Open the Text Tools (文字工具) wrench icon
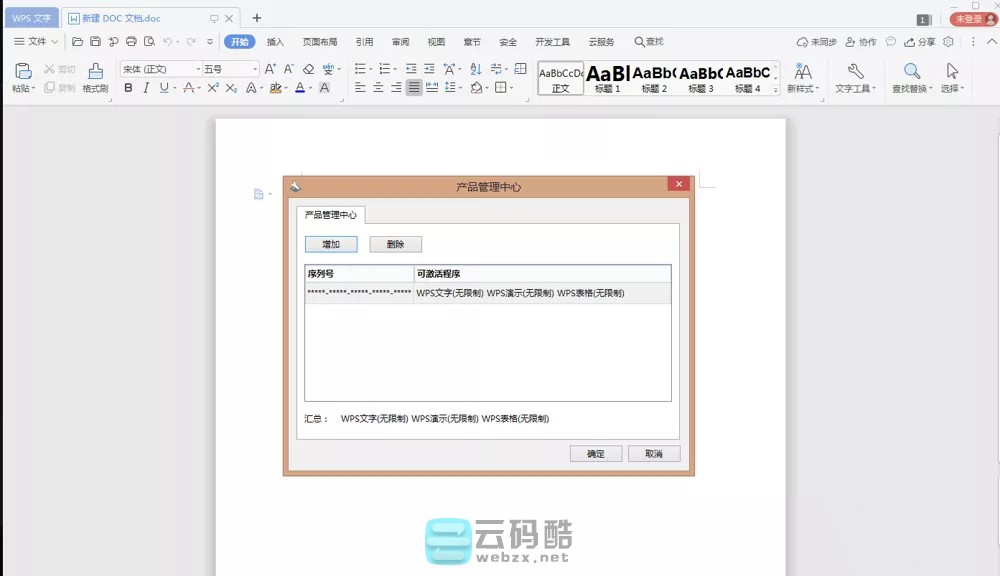 coord(855,71)
